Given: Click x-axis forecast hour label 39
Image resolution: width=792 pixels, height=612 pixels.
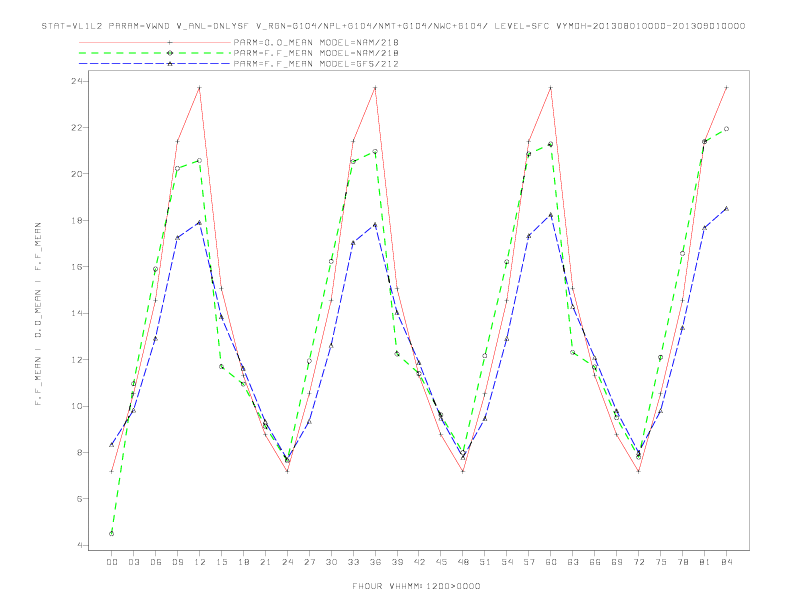Looking at the screenshot, I should coord(397,562).
